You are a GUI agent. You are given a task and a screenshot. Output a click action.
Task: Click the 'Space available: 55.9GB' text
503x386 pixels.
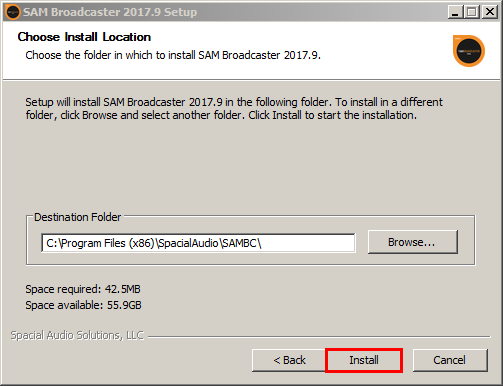pos(83,305)
